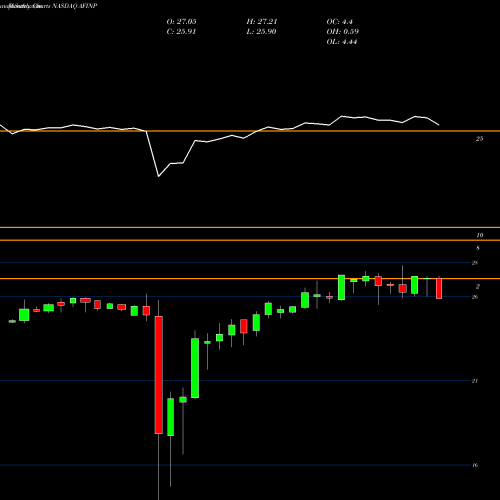This screenshot has height=500, width=500.
Task: Click the tall red crash candlestick body
Action: [159, 375]
